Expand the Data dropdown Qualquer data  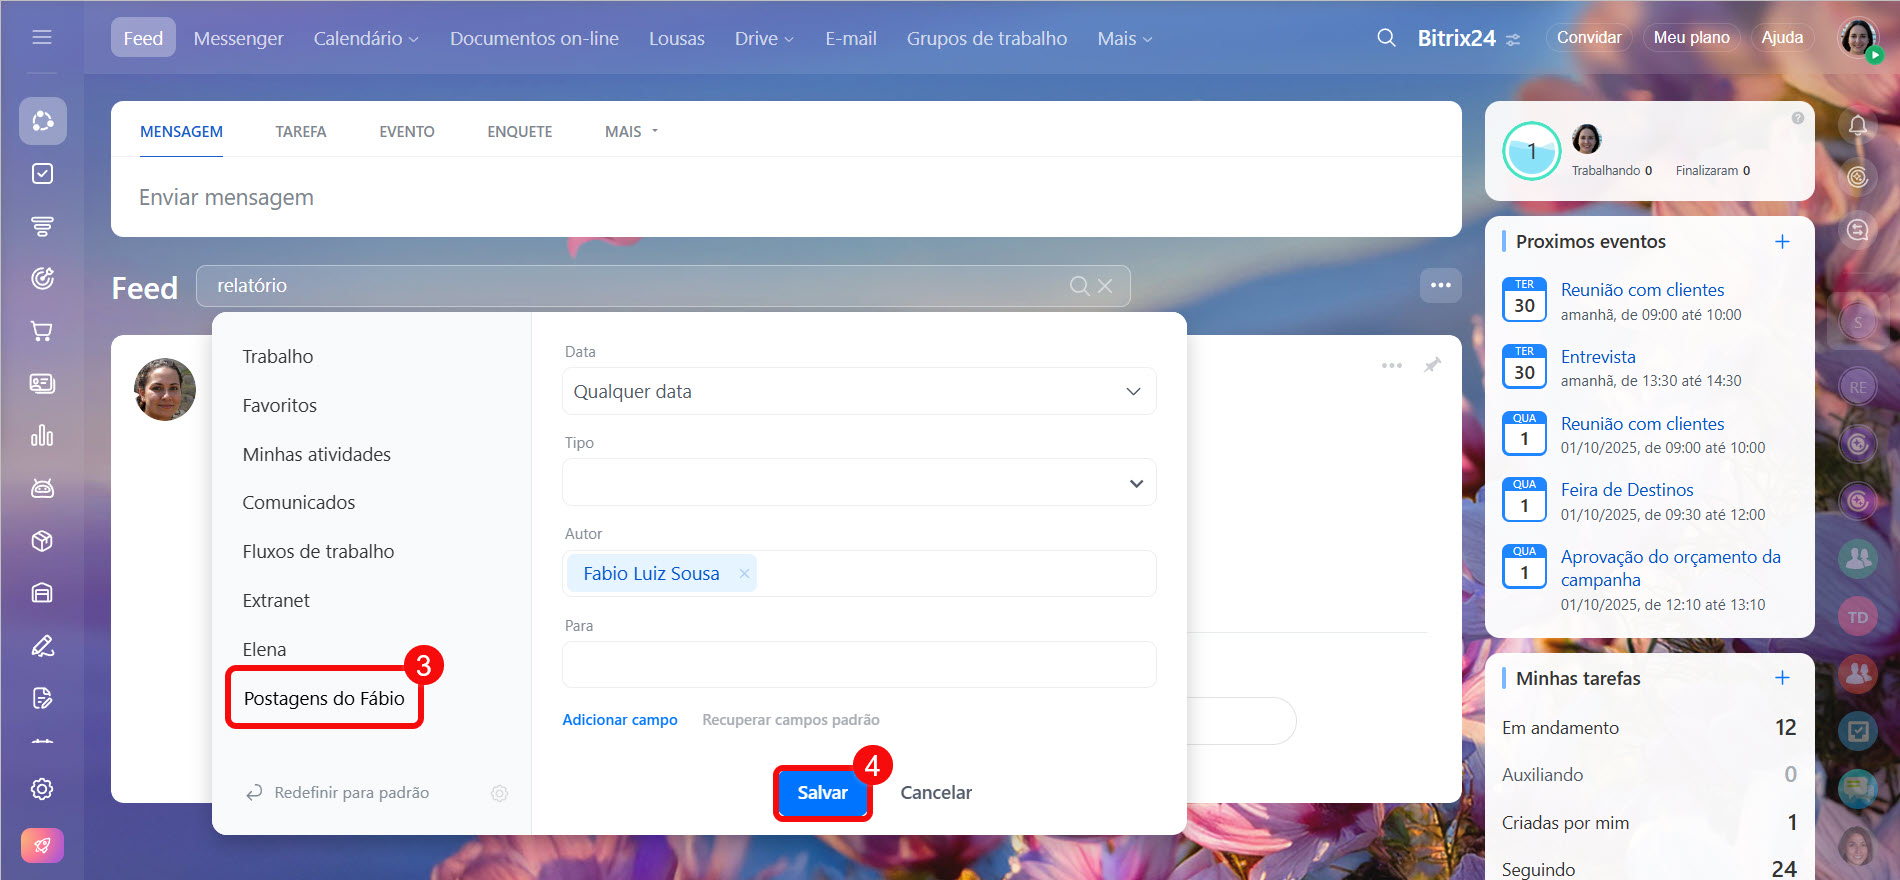pos(858,392)
